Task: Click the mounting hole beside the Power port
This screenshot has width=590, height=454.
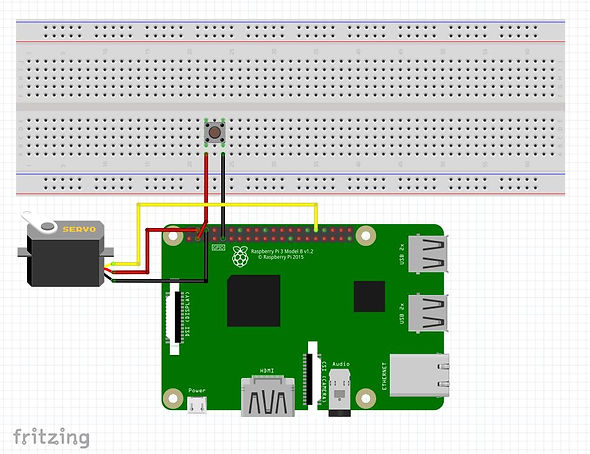Action: [173, 398]
